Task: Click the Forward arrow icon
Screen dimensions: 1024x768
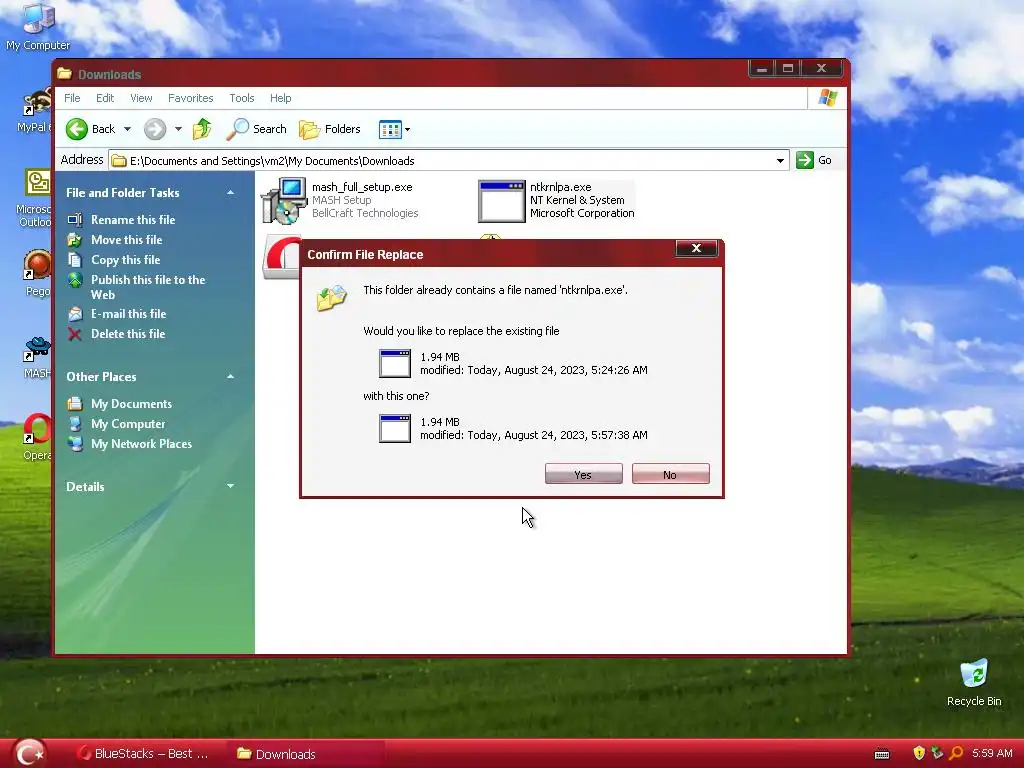Action: point(155,129)
